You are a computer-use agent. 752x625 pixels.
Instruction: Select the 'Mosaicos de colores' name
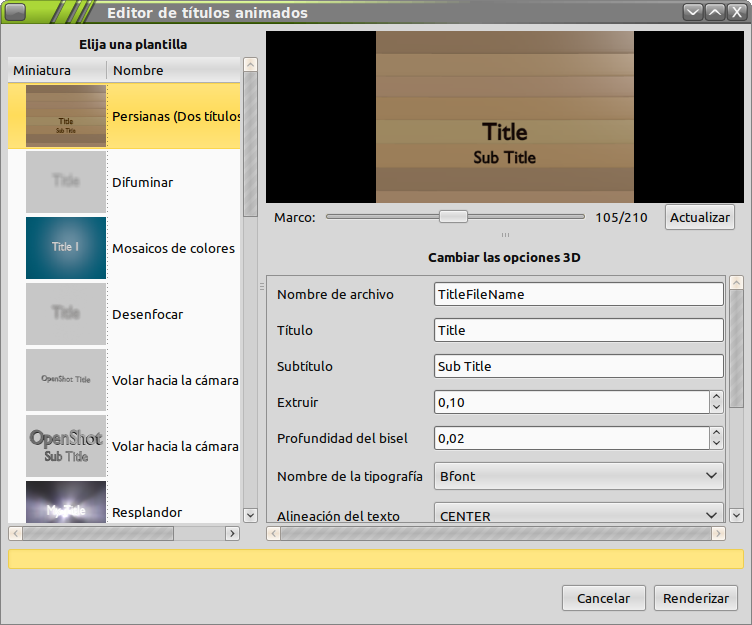174,248
